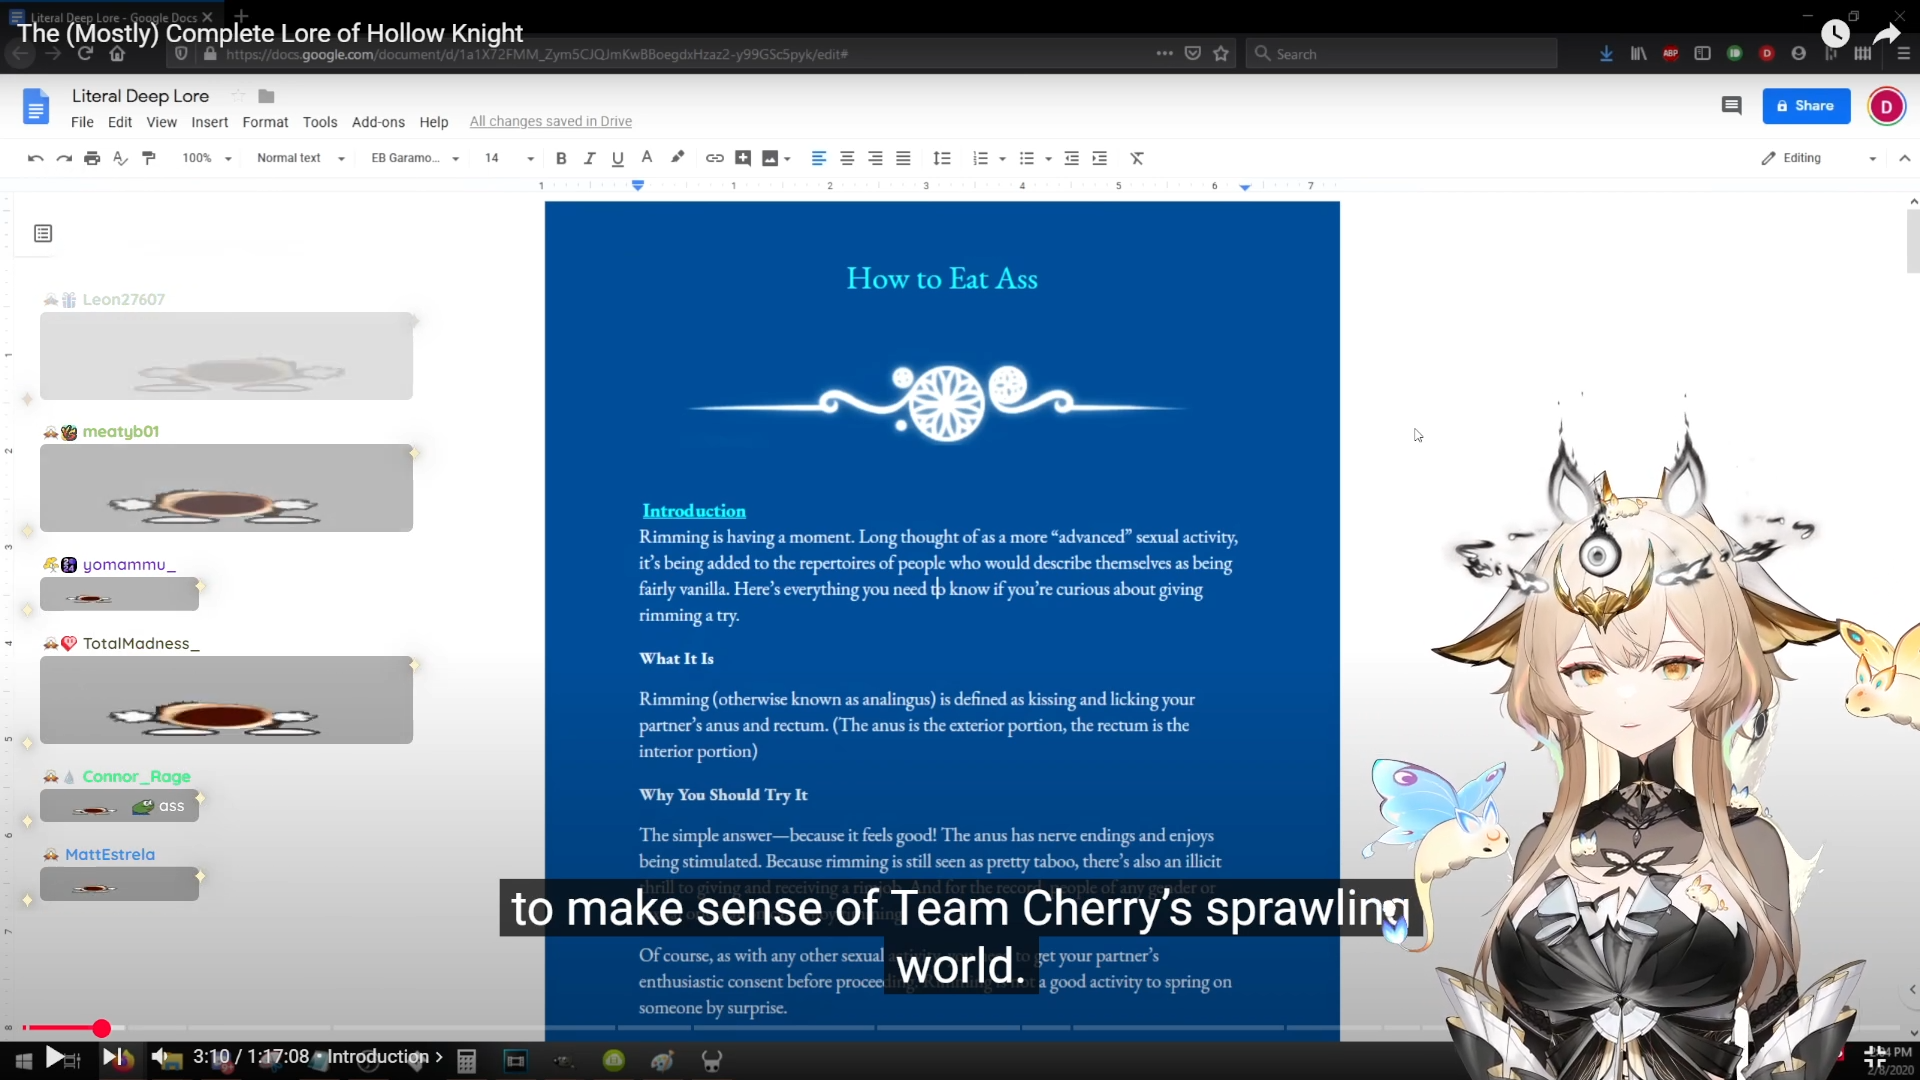The width and height of the screenshot is (1920, 1080).
Task: Open the image options arrow
Action: click(x=788, y=159)
